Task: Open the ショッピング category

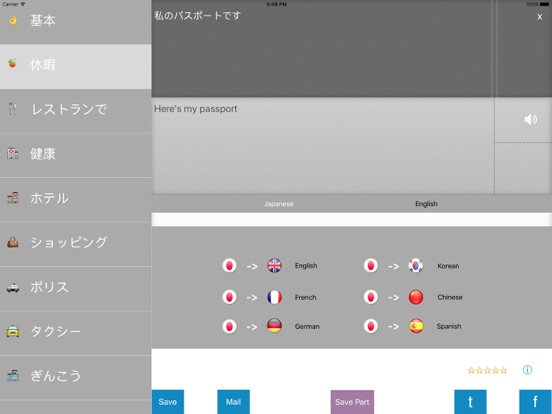Action: click(x=76, y=244)
